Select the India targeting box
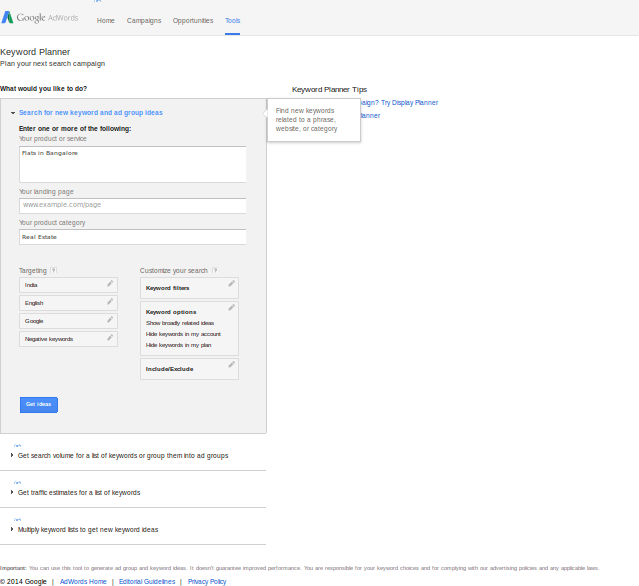The height and width of the screenshot is (586, 639). tap(68, 285)
